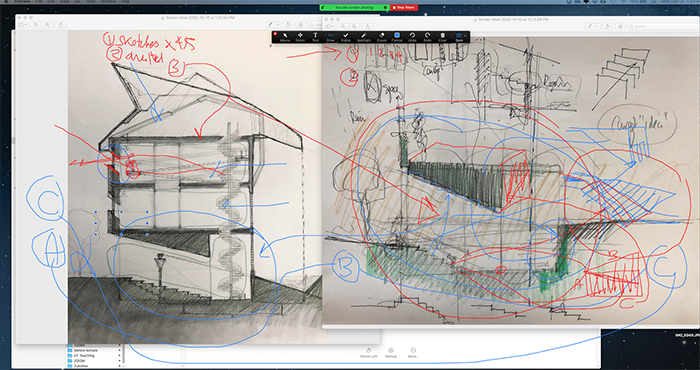Screen dimensions: 700x370
Task: Choose the Eraser annotation tool
Action: [x=381, y=37]
